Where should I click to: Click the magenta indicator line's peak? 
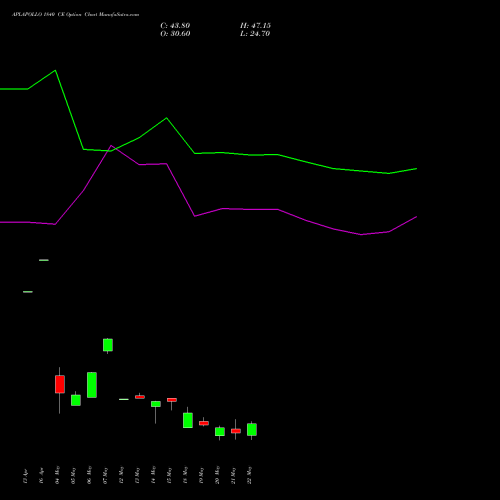pyautogui.click(x=111, y=146)
